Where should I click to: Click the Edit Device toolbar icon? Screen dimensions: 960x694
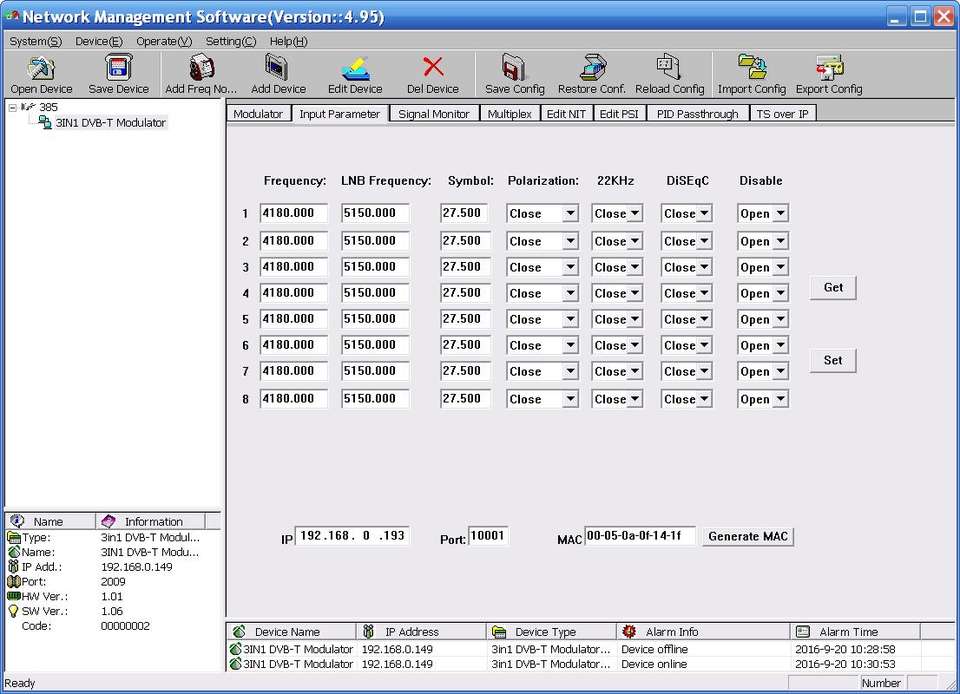pyautogui.click(x=355, y=68)
